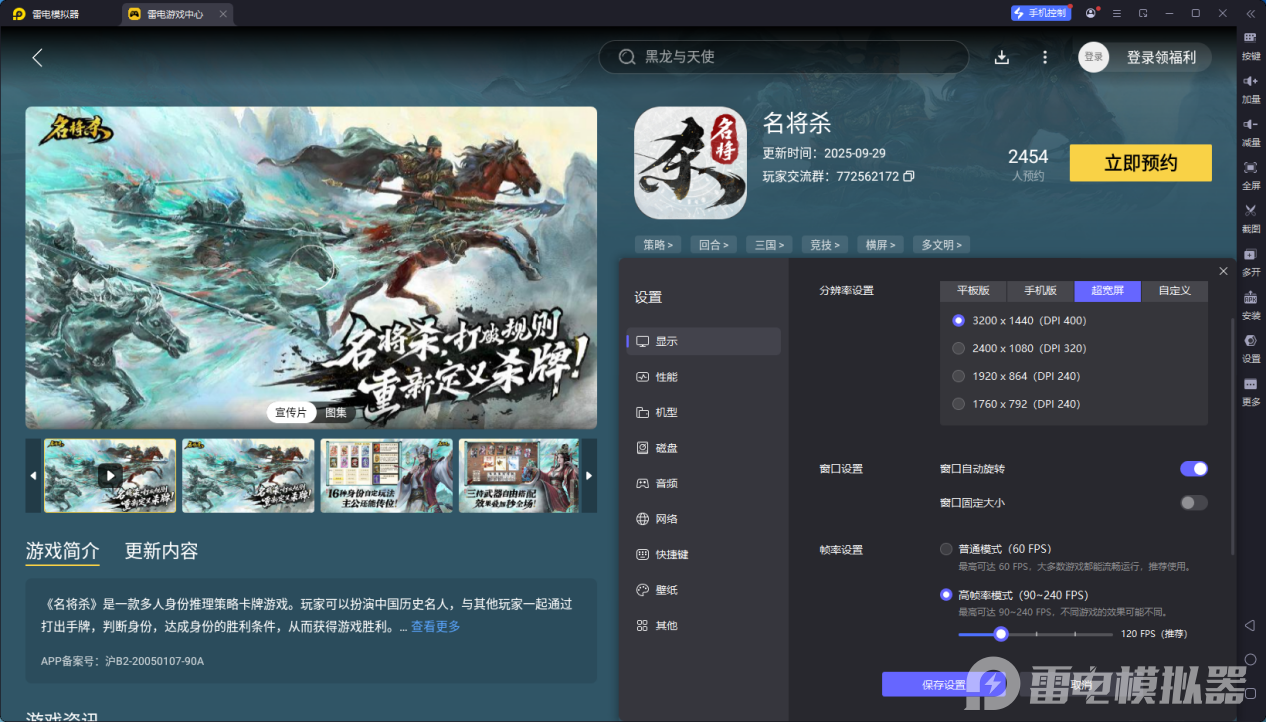The width and height of the screenshot is (1266, 722).
Task: Take a screenshot with the 截图 icon
Action: [x=1251, y=219]
